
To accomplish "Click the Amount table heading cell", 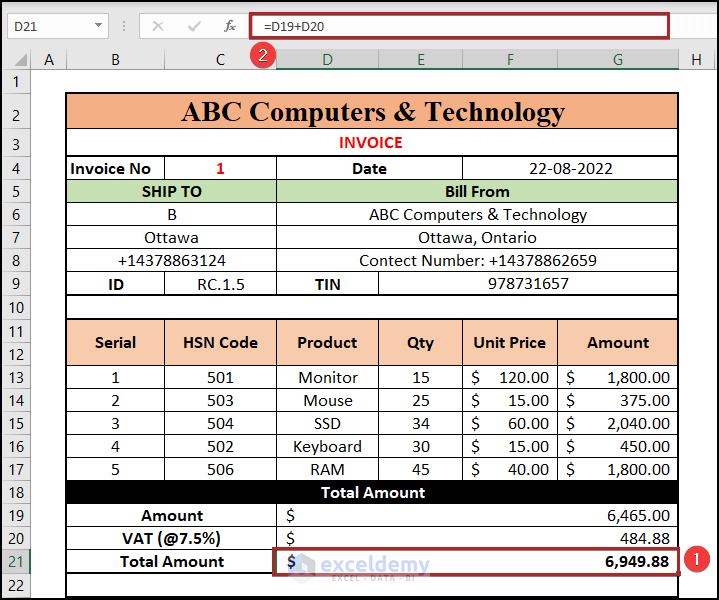I will [x=618, y=343].
